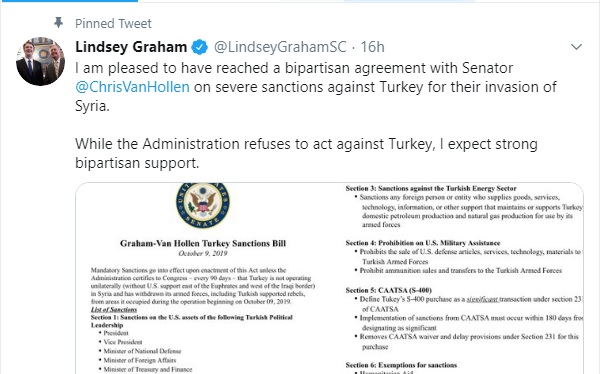Click the blue verified badge checkmark
This screenshot has height=374, width=603.
[x=199, y=47]
